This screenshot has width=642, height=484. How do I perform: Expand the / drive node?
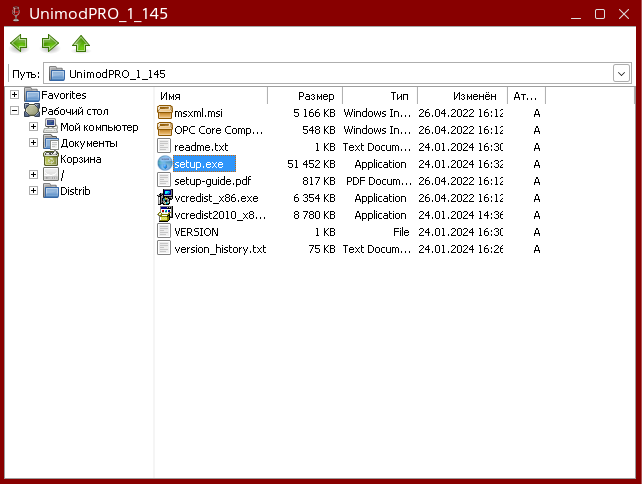coord(34,174)
